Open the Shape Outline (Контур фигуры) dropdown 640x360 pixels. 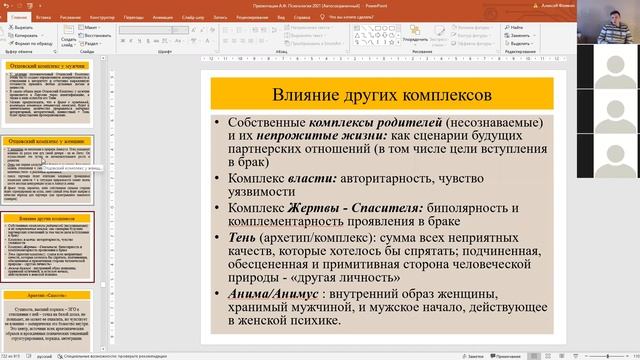tap(472, 36)
